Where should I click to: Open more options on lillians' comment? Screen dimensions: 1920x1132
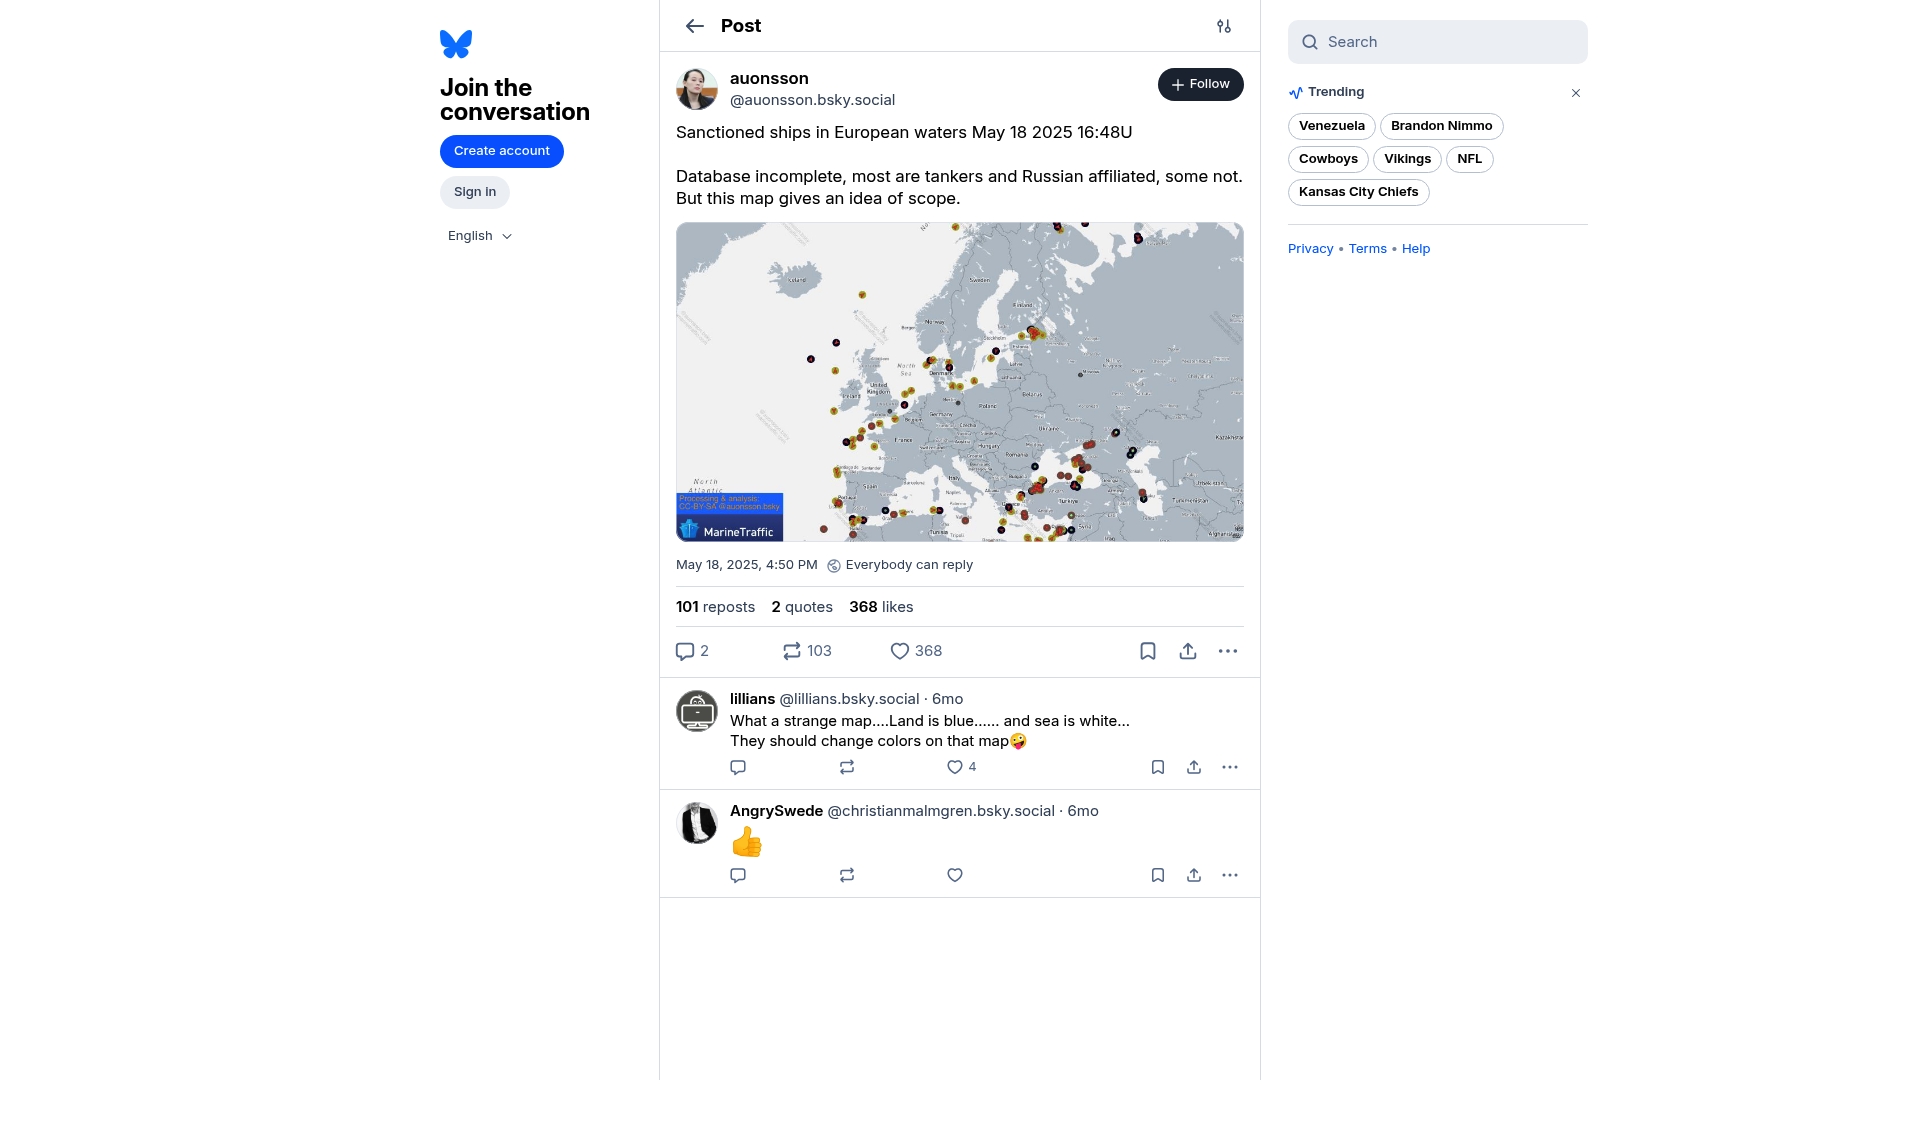tap(1230, 767)
